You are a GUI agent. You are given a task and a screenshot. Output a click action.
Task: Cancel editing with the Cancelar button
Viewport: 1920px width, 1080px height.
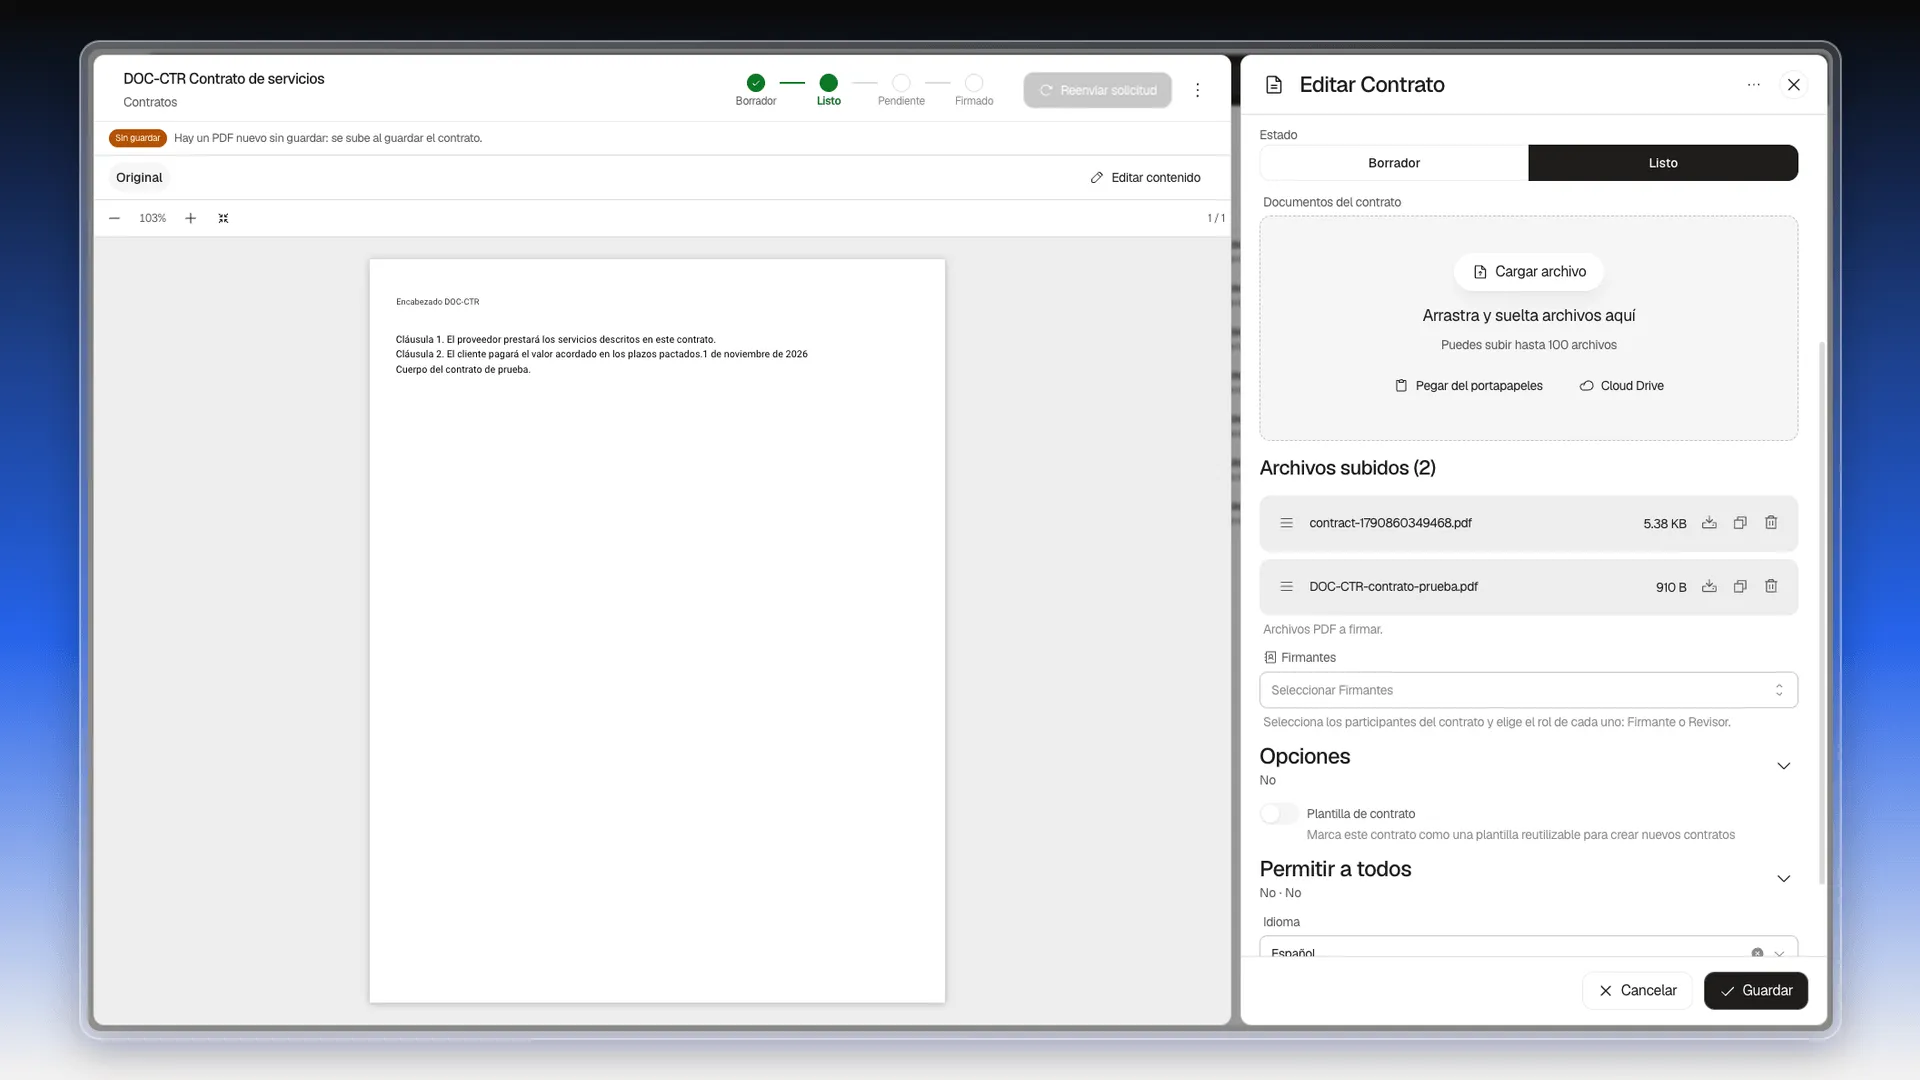tap(1637, 991)
